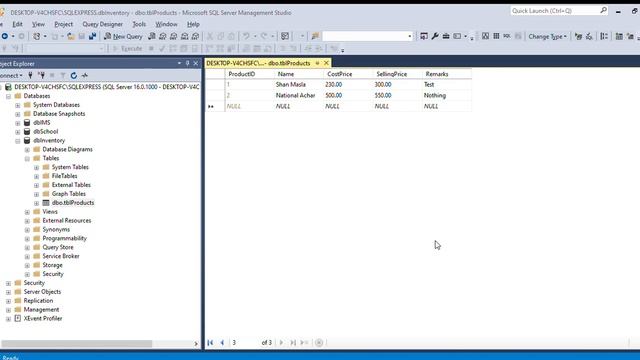
Task: Click the 'National Achar' name cell
Action: point(299,96)
